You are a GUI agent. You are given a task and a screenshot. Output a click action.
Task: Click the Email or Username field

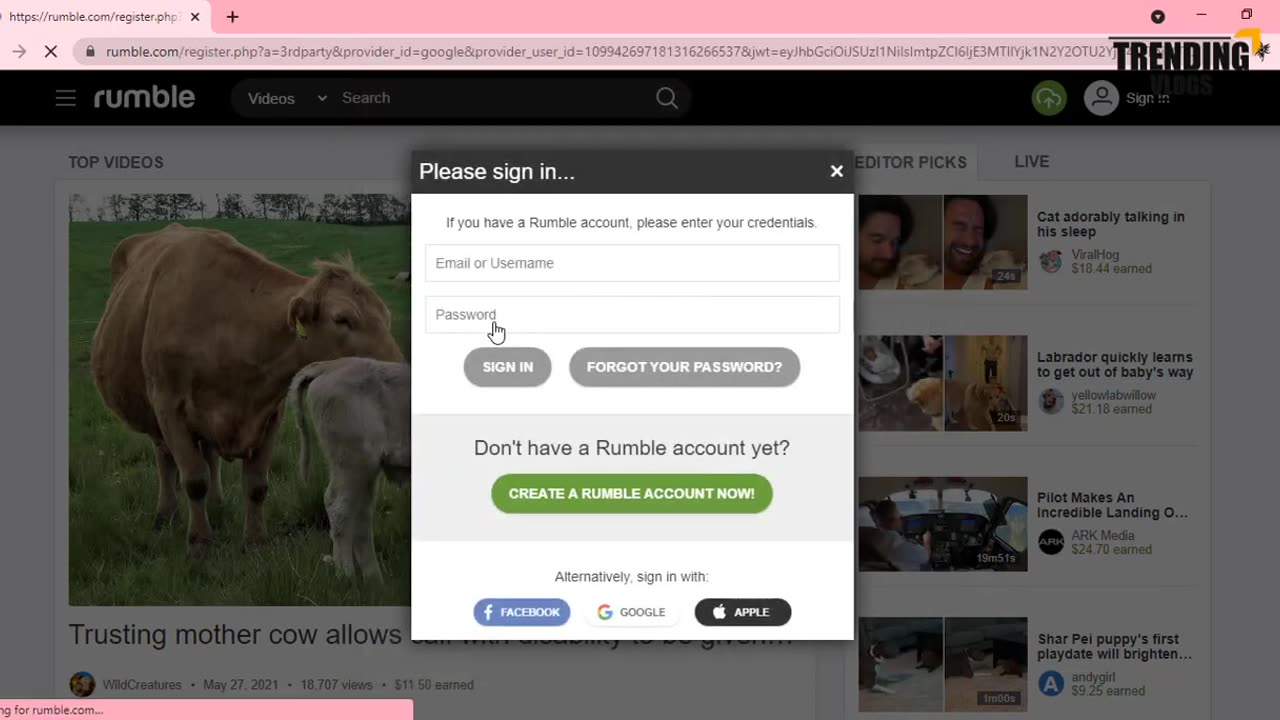click(632, 263)
